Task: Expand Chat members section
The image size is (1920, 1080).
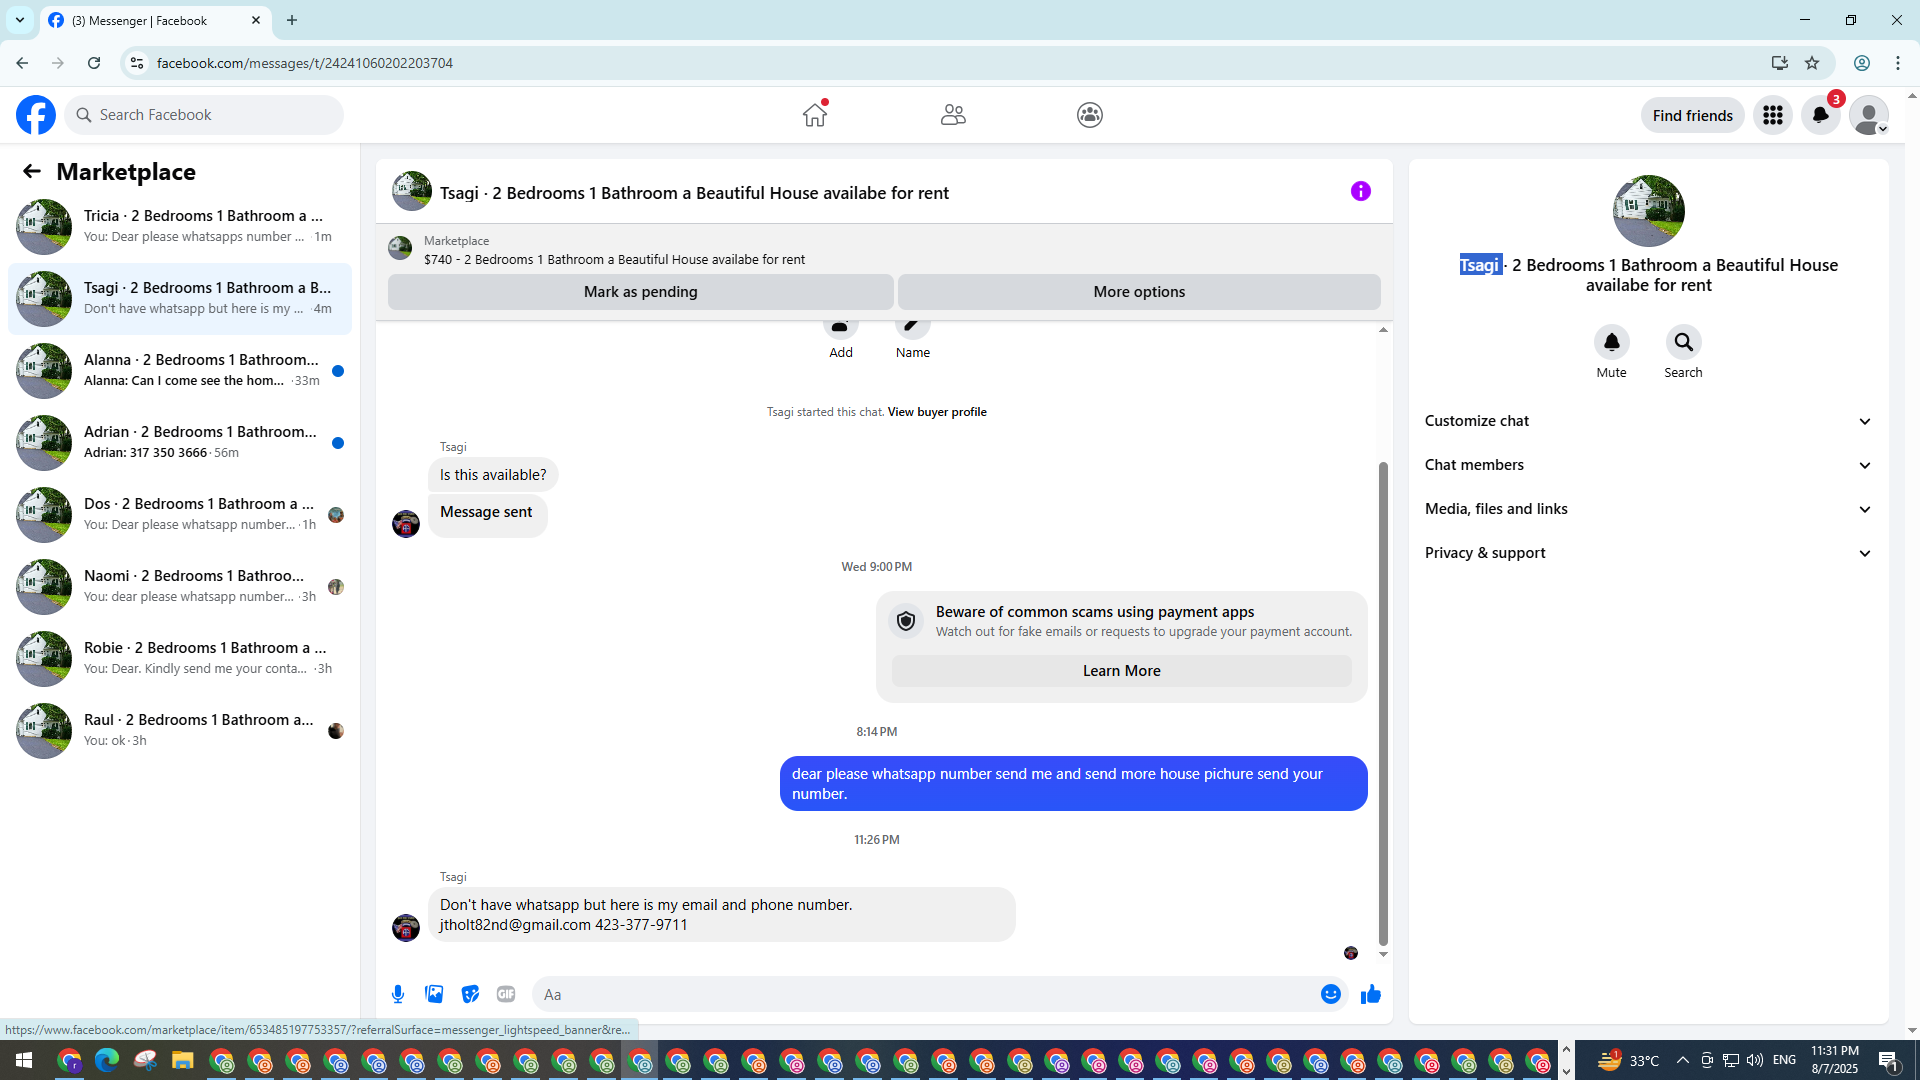Action: click(x=1647, y=465)
